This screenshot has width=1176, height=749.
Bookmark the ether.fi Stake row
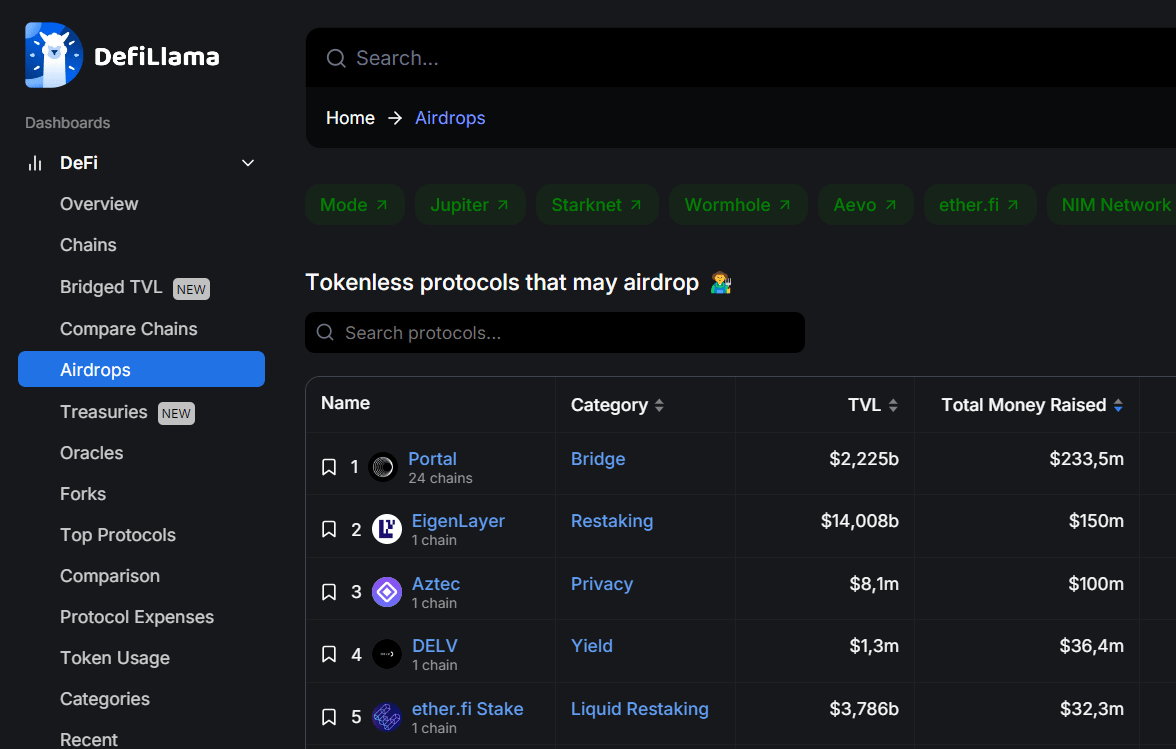tap(328, 718)
